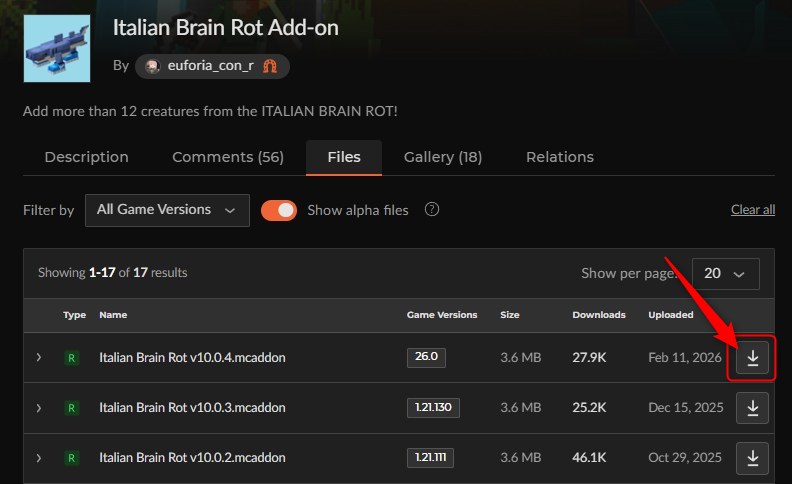
Task: Click the 1.21.130 game version tag
Action: 433,408
